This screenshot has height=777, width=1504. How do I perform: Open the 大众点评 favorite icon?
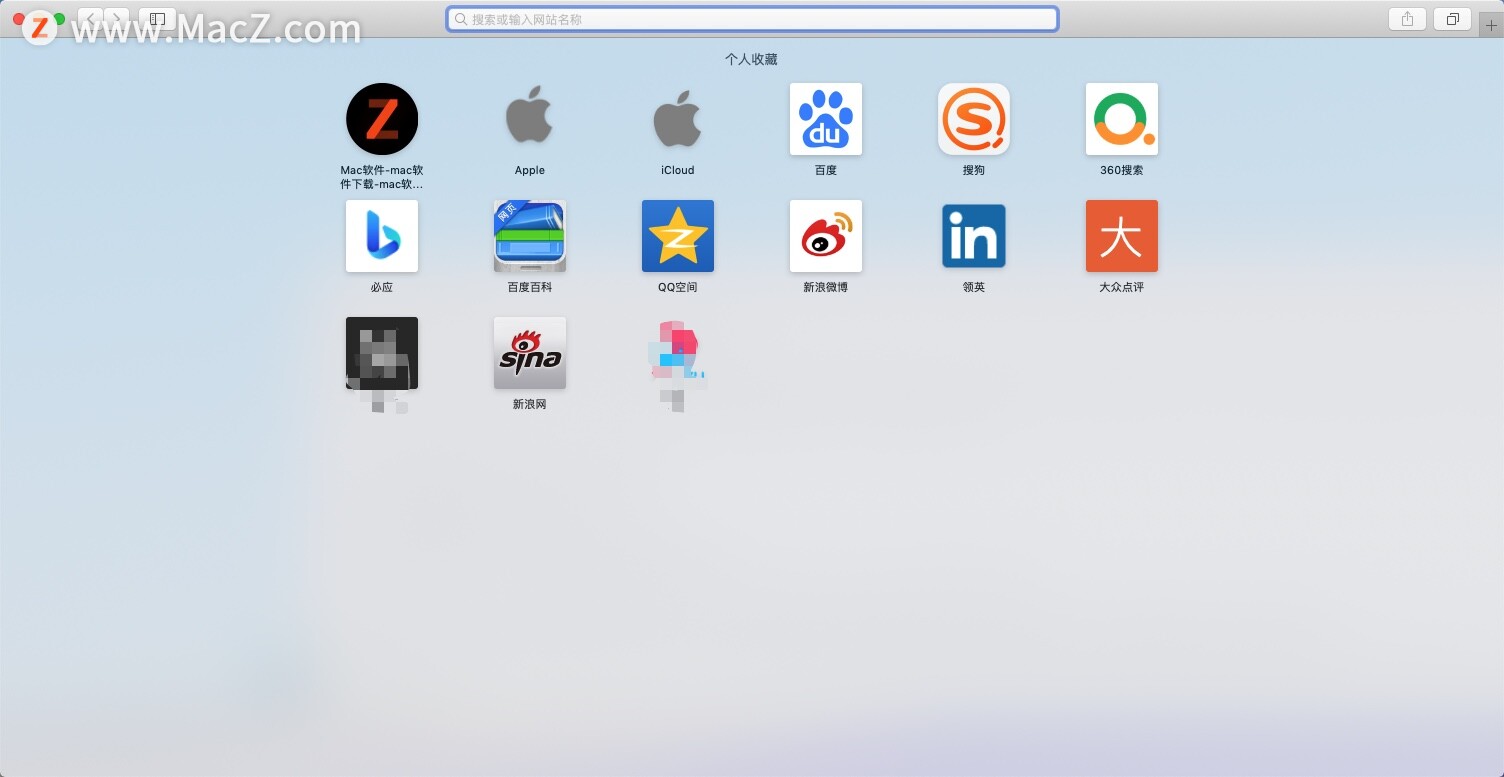point(1122,236)
